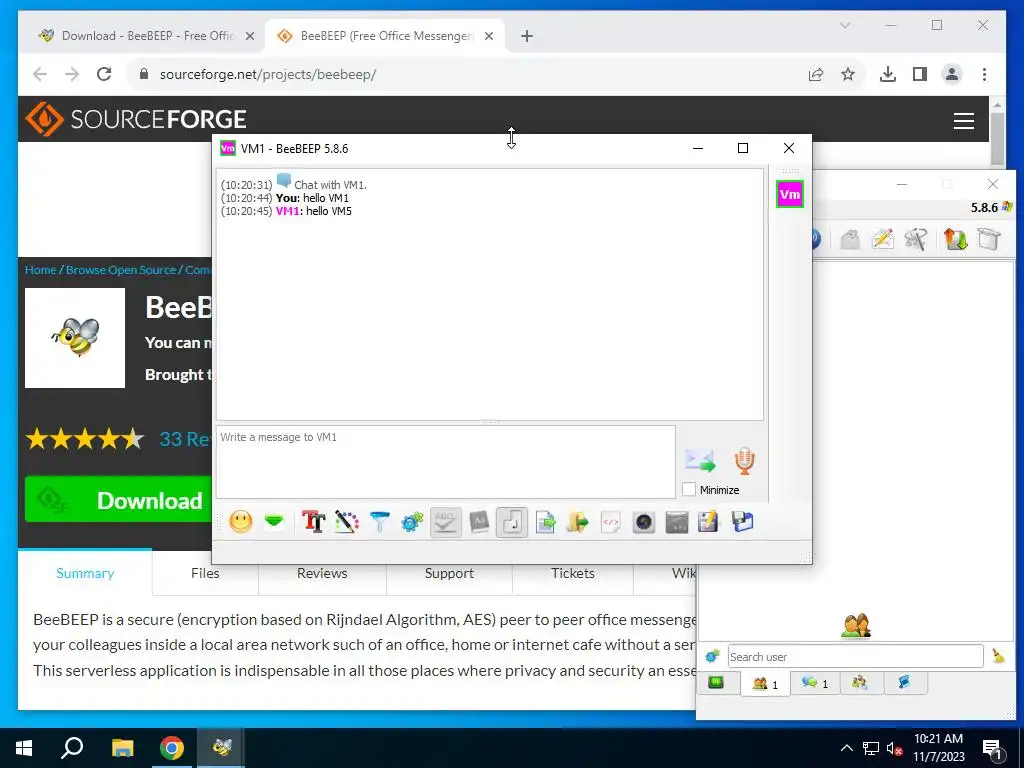This screenshot has width=1024, height=768.
Task: Open the group users tab
Action: click(x=860, y=683)
